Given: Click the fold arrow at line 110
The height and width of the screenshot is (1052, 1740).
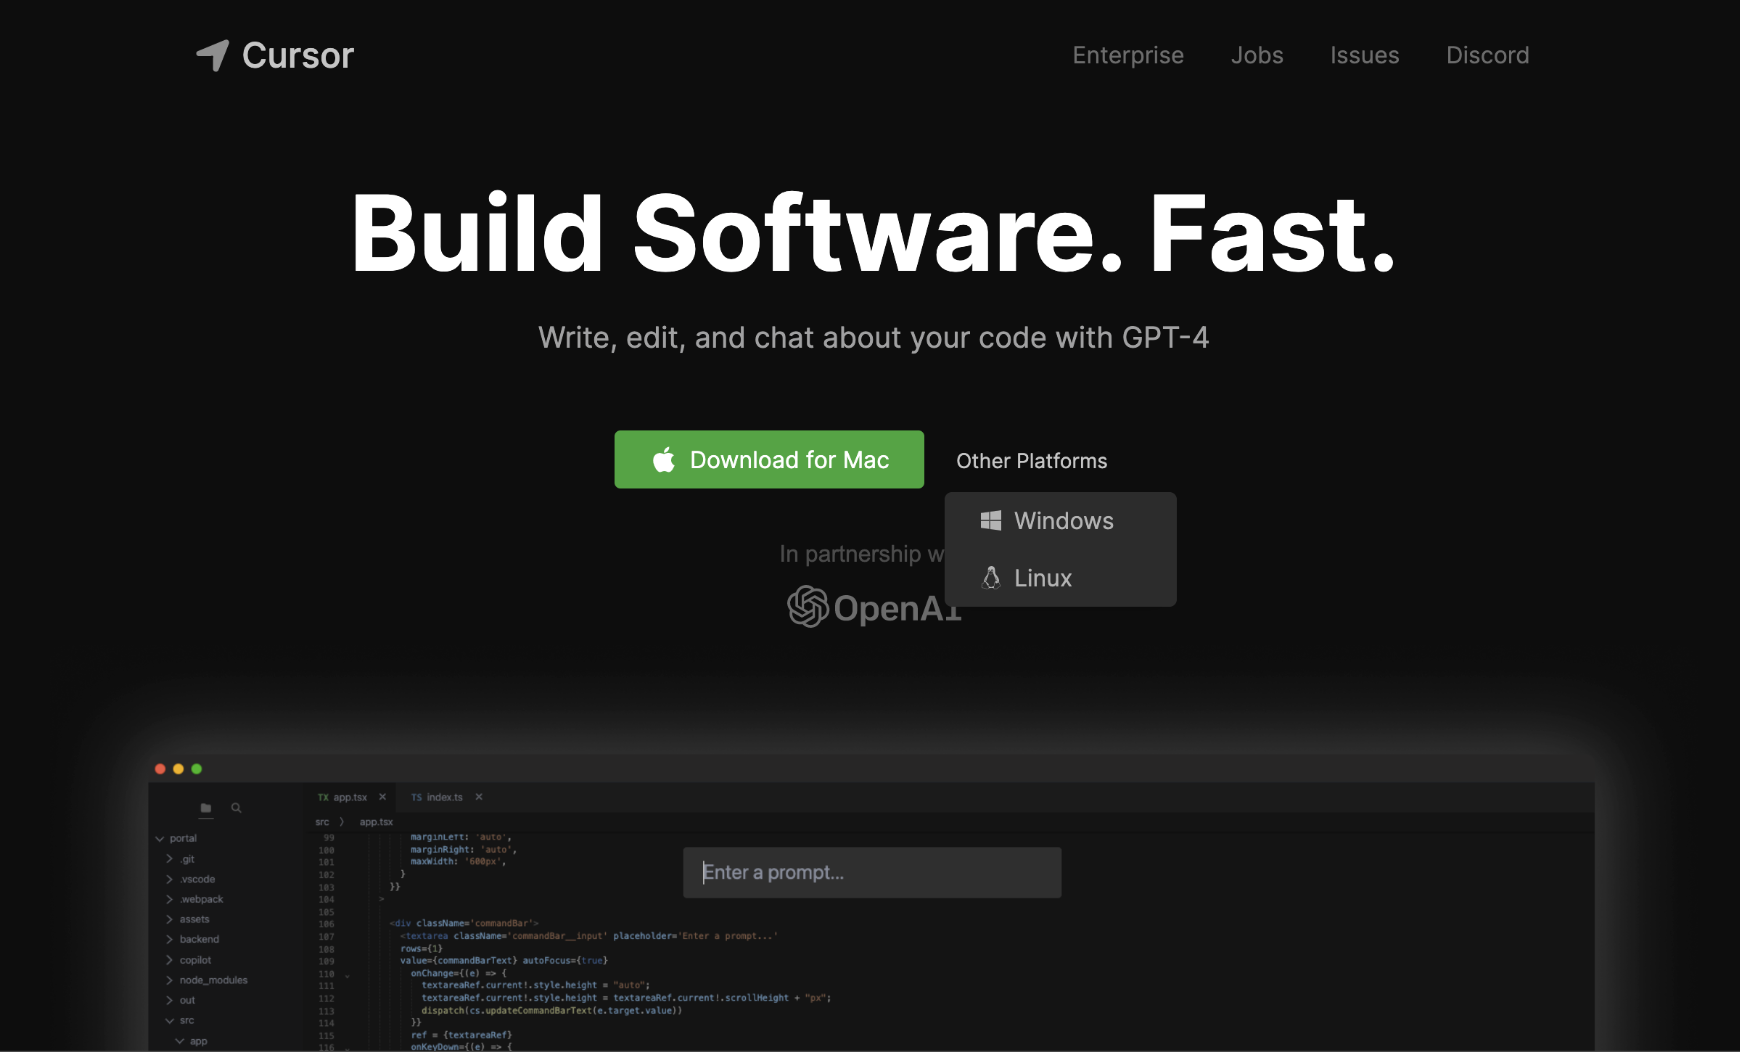Looking at the screenshot, I should [x=347, y=975].
